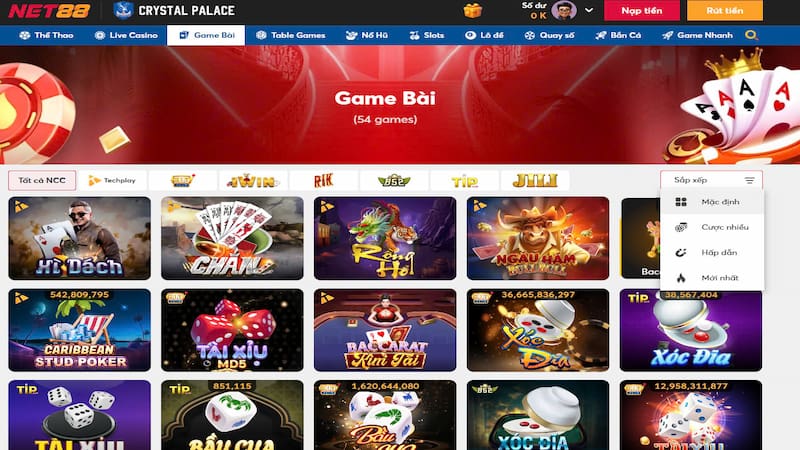Filter by Techplay provider logo
800x450 pixels.
[112, 181]
